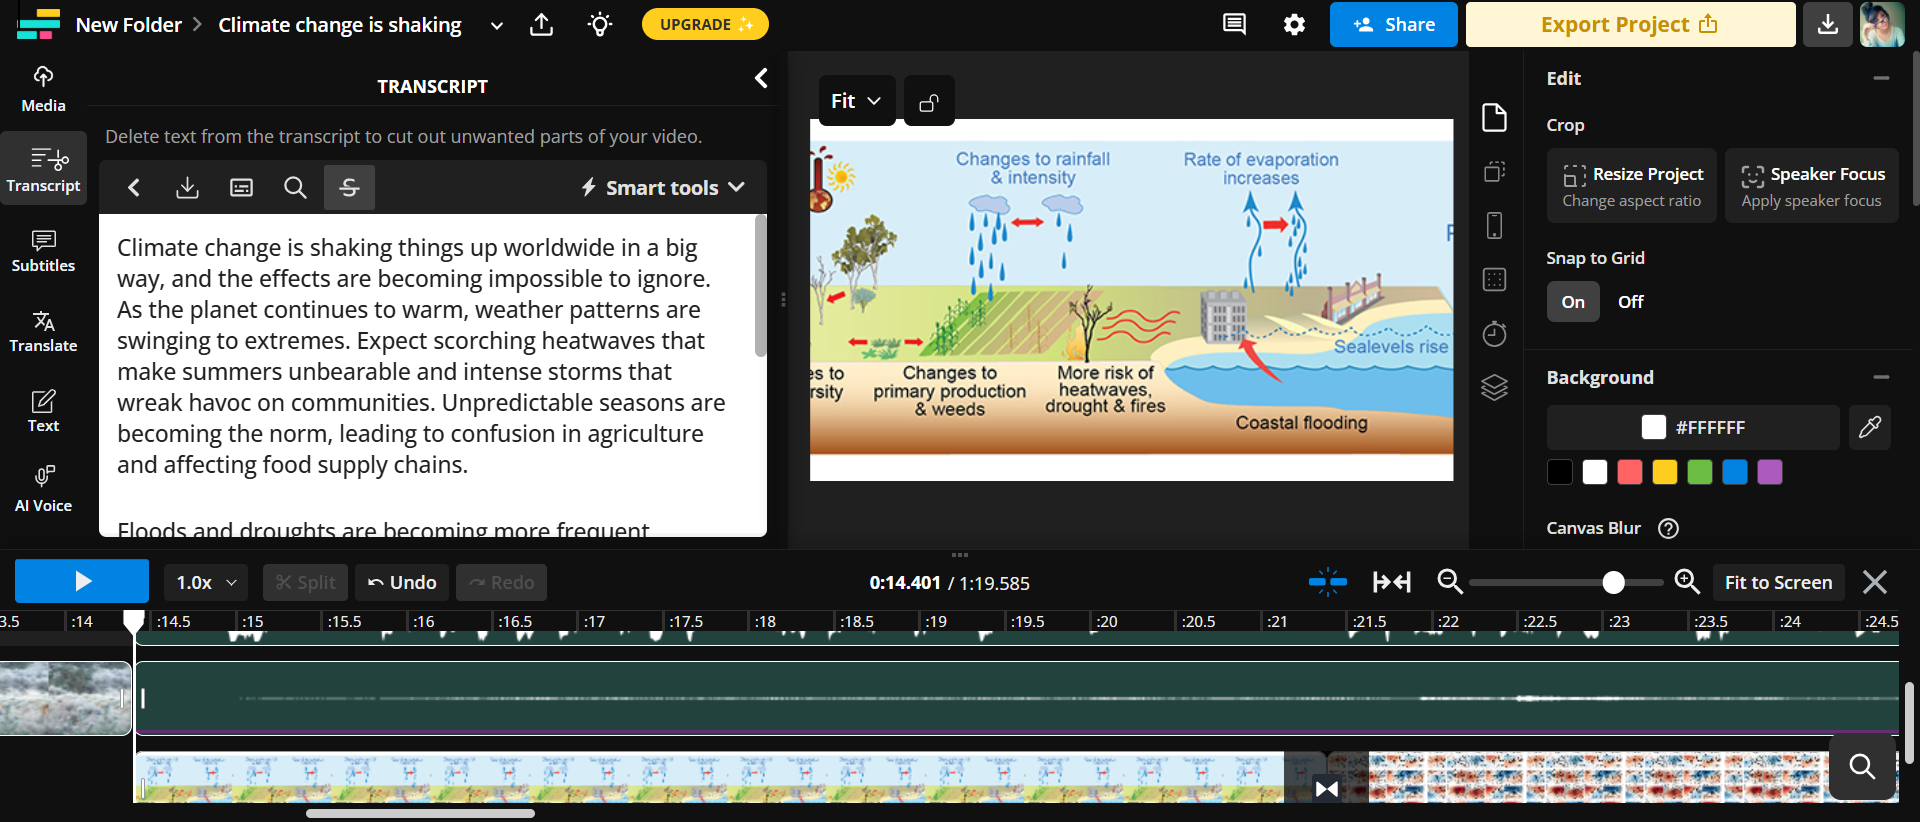Open the project title dropdown chevron

pos(496,25)
